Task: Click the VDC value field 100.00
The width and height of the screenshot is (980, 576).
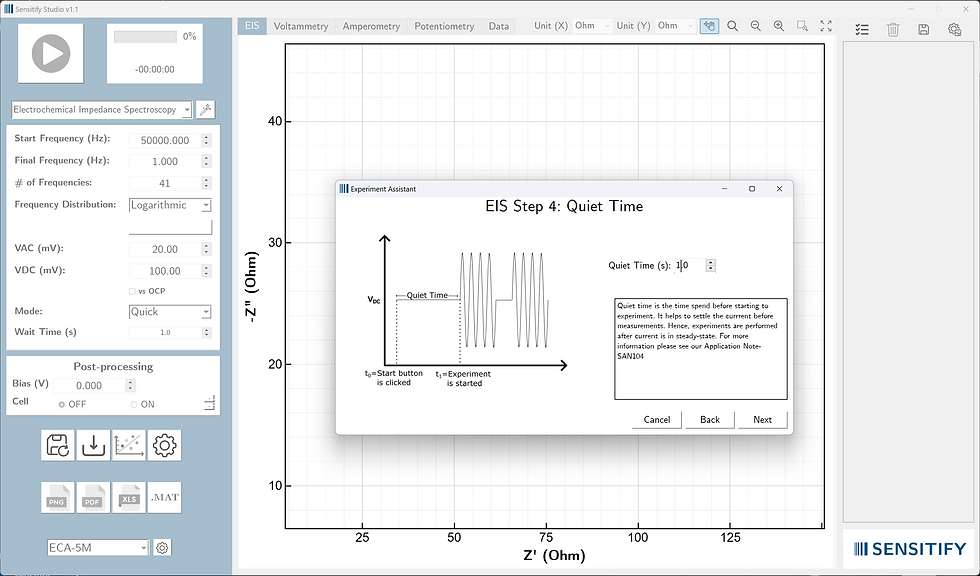Action: (165, 271)
